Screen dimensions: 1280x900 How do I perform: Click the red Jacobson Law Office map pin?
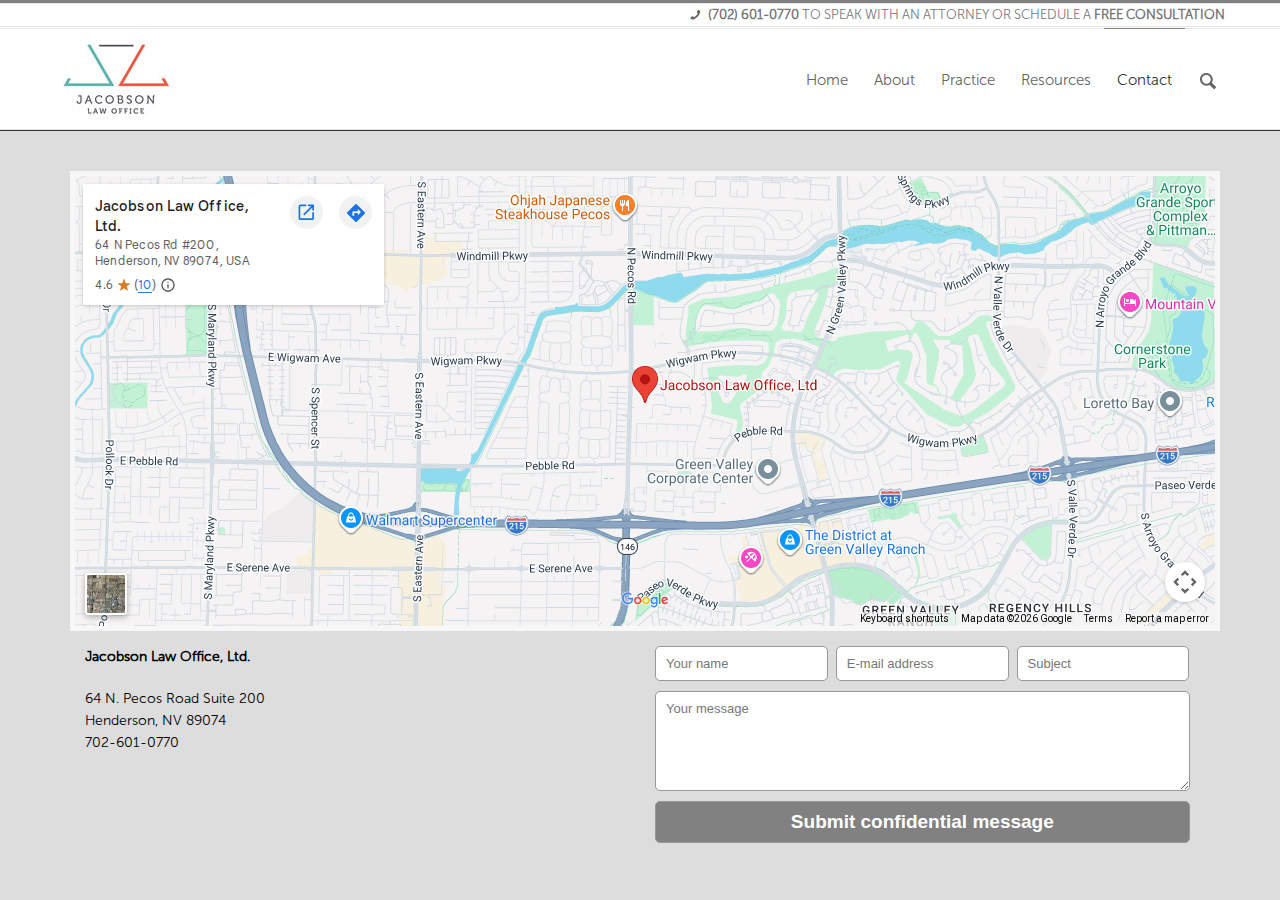point(645,384)
